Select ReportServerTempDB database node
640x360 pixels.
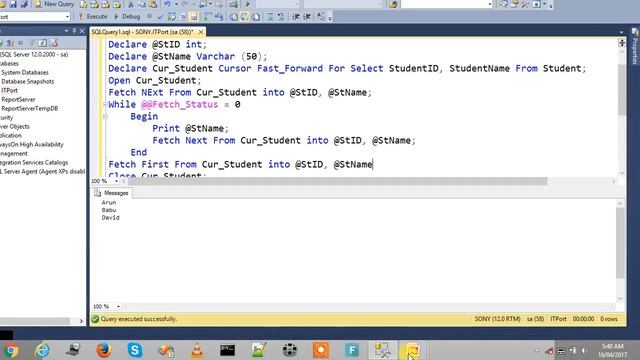tap(29, 108)
